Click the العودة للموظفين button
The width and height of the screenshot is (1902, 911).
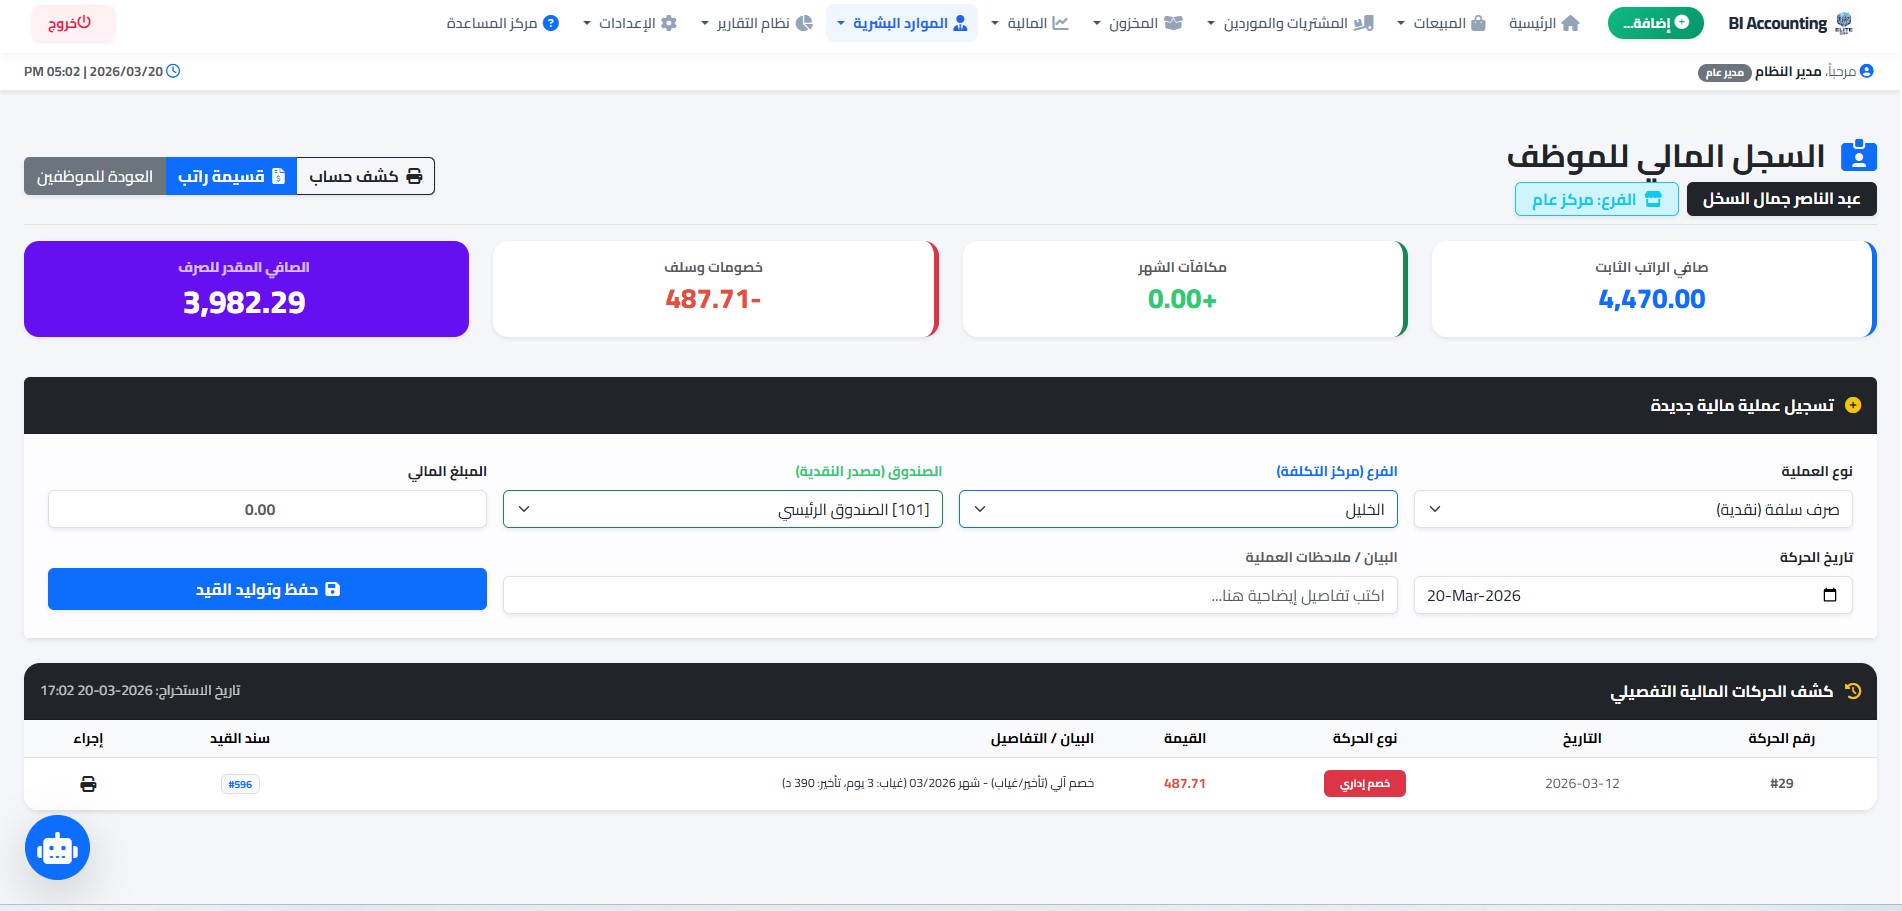point(95,175)
